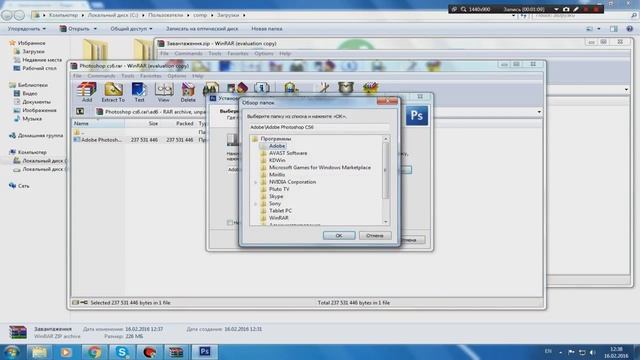
Task: Click the Comment toolbar icon in WinRAR
Action: [x=323, y=88]
